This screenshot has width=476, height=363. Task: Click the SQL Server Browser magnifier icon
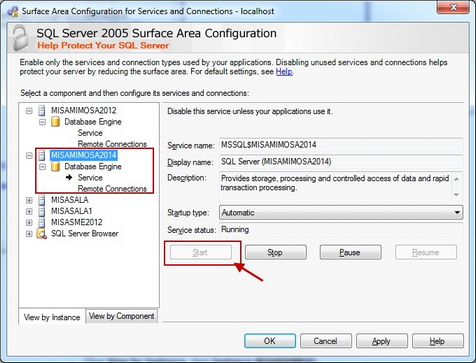coord(42,234)
